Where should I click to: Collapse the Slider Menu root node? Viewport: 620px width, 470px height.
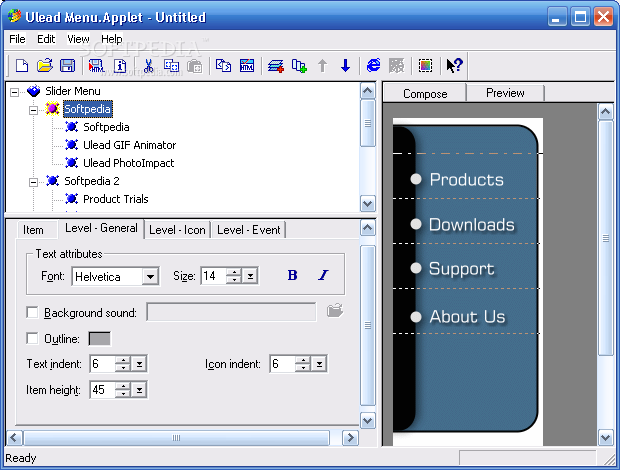[x=15, y=92]
